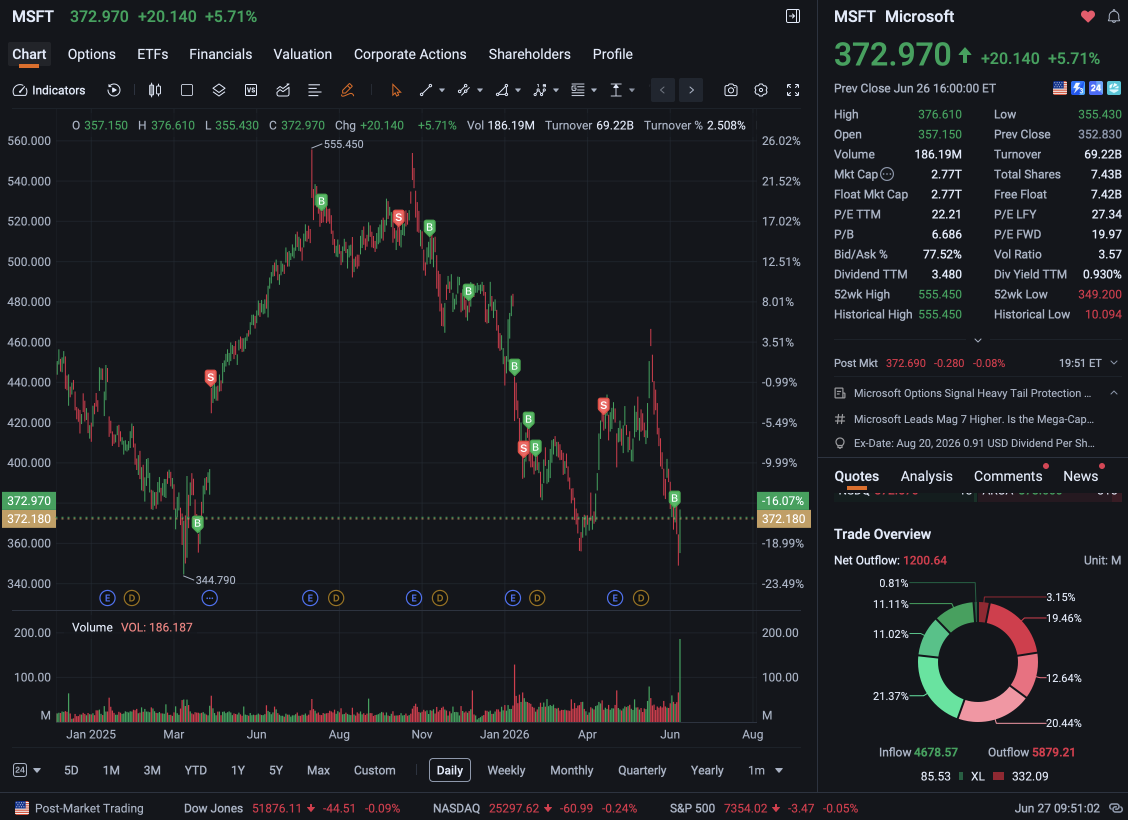Select the triangle shape drawing tool
This screenshot has width=1128, height=820.
(502, 90)
